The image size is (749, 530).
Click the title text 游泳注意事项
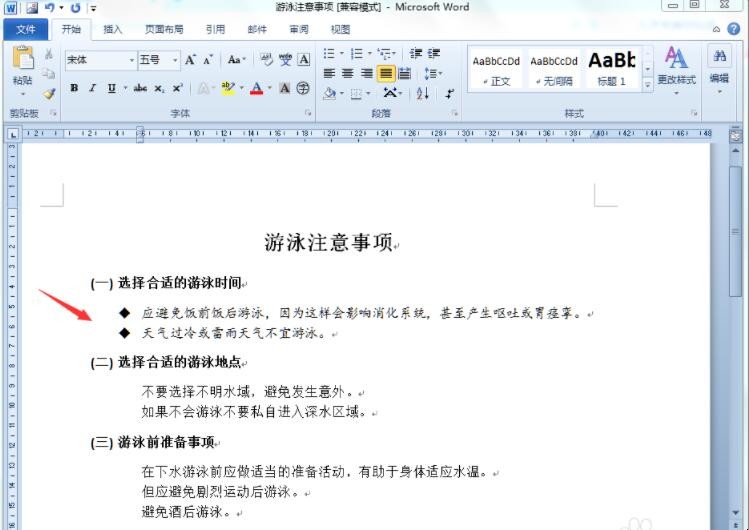pos(329,242)
